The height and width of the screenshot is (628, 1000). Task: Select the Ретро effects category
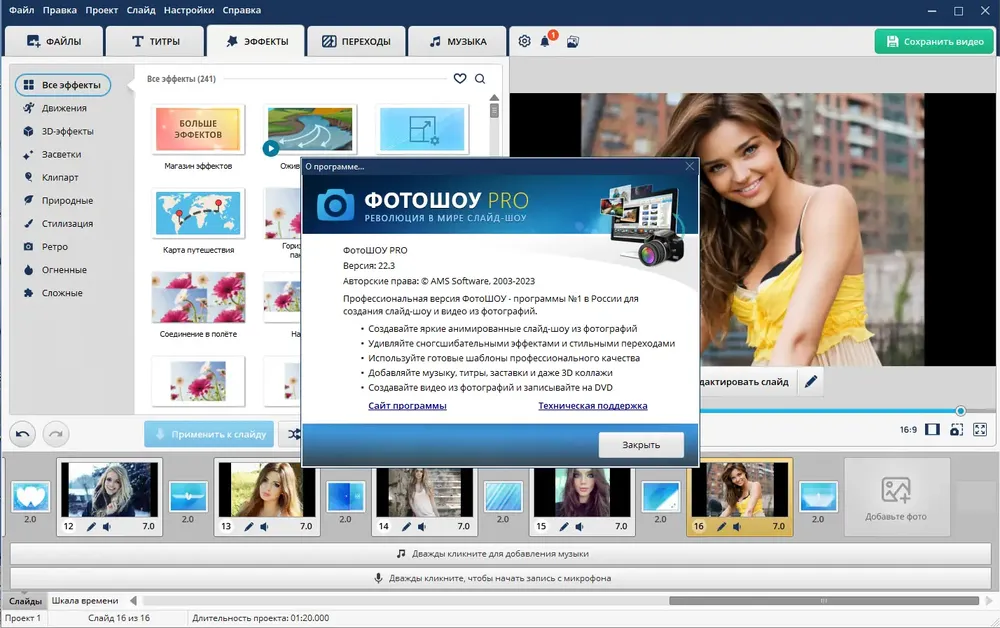(x=55, y=247)
